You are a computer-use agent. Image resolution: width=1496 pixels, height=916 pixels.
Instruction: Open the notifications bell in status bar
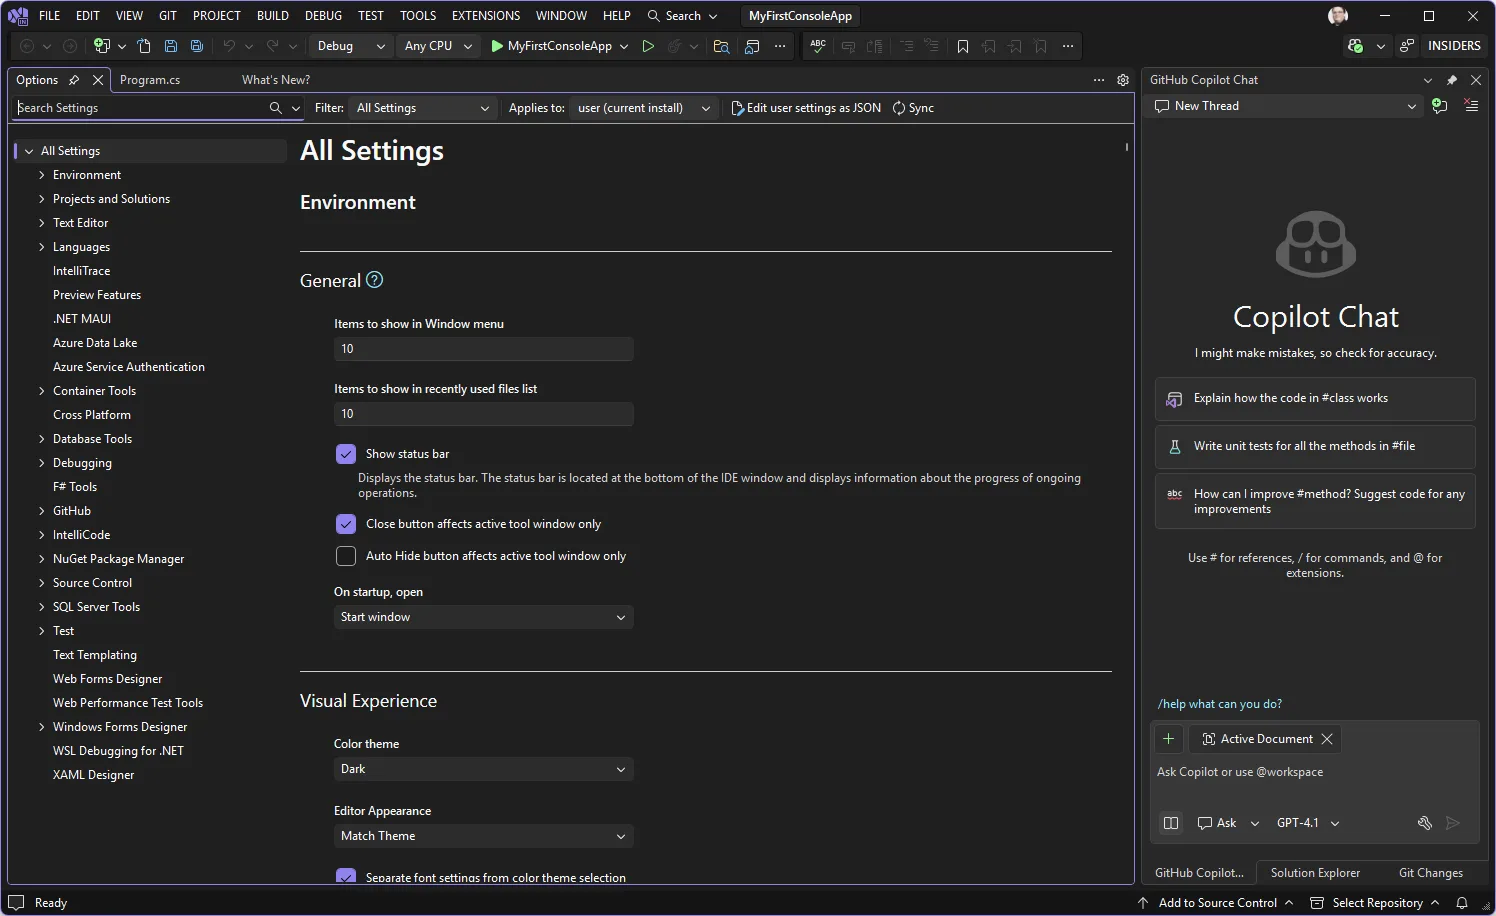tap(1462, 903)
